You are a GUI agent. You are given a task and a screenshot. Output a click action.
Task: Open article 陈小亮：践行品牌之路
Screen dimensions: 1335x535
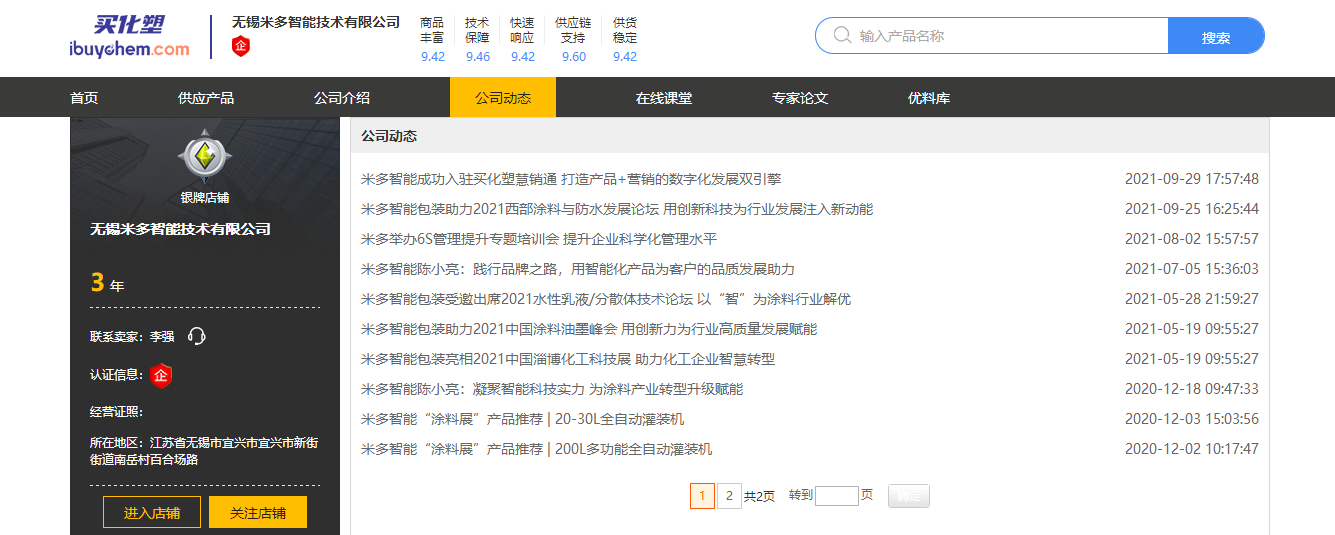click(x=578, y=269)
